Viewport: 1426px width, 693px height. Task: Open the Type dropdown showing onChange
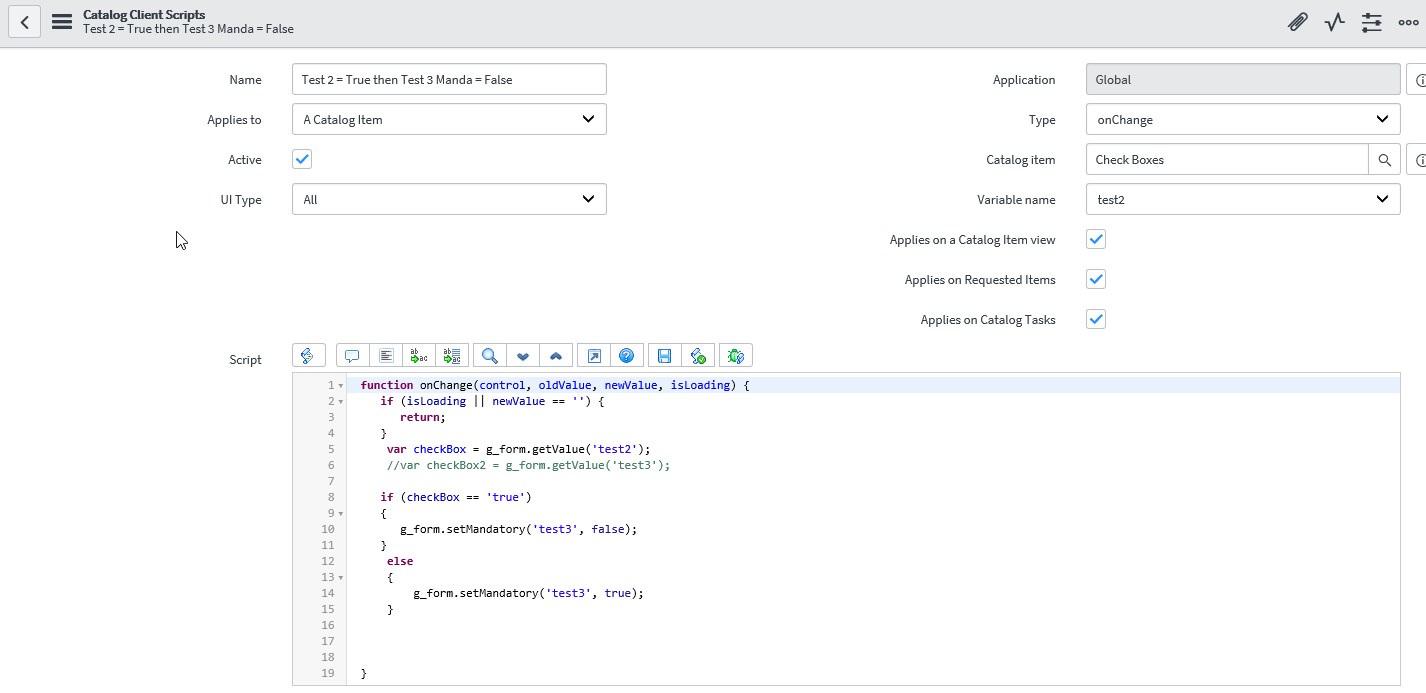click(x=1243, y=120)
